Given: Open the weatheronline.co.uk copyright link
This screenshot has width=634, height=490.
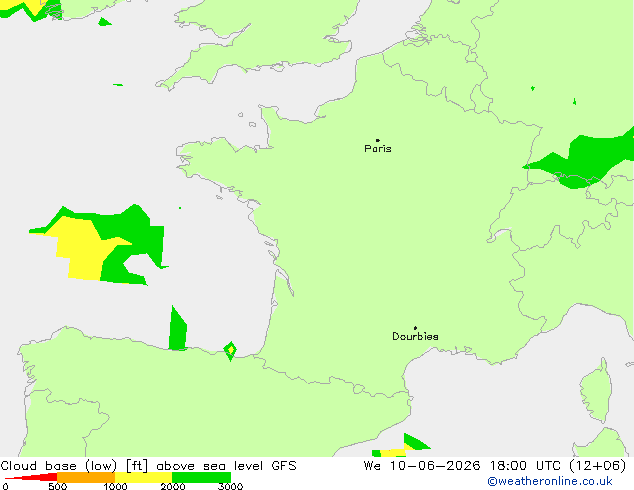Looking at the screenshot, I should click(x=550, y=481).
